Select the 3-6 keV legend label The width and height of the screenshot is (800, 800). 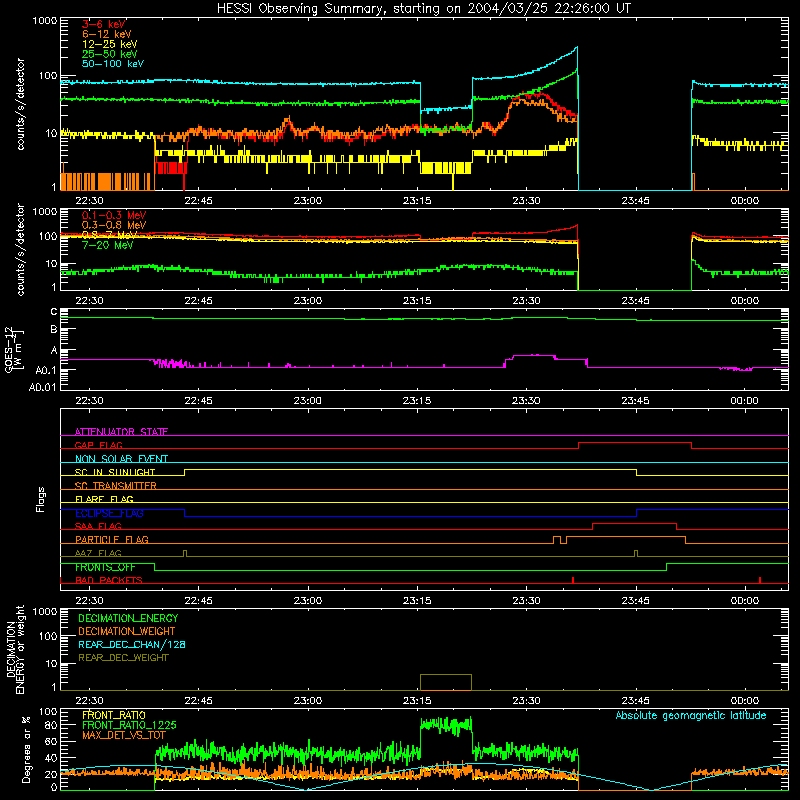click(104, 24)
